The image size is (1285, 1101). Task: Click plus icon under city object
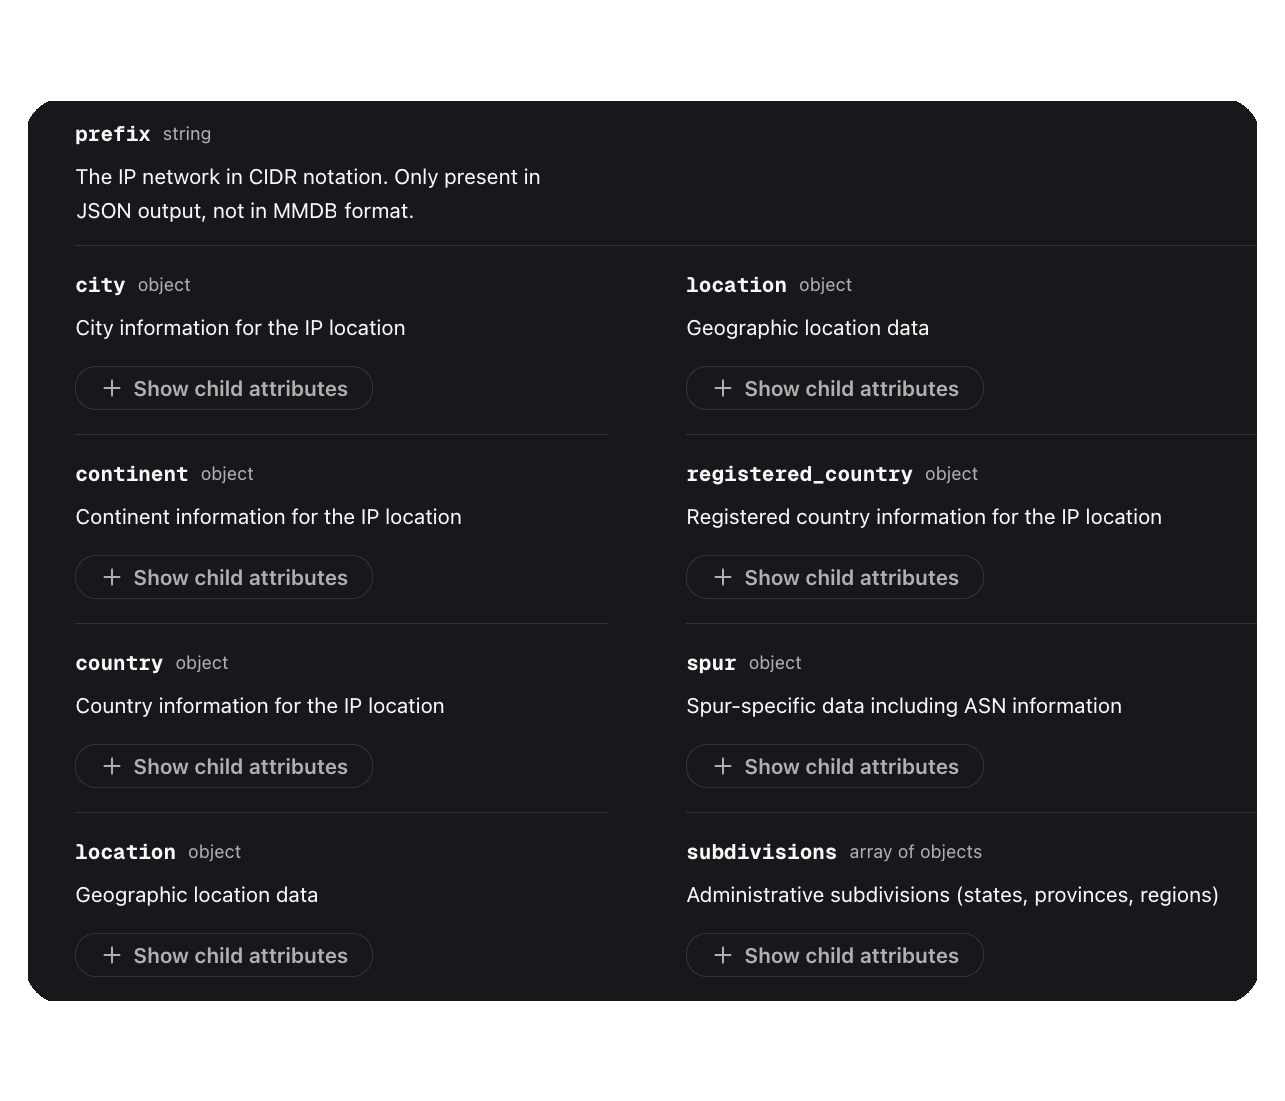click(112, 388)
